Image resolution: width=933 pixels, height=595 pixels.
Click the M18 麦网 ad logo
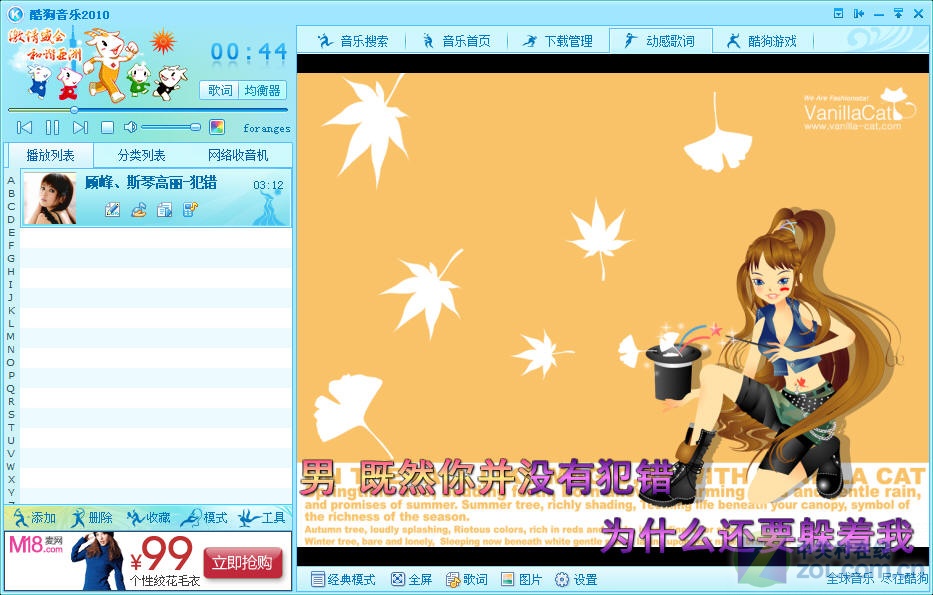pos(36,544)
